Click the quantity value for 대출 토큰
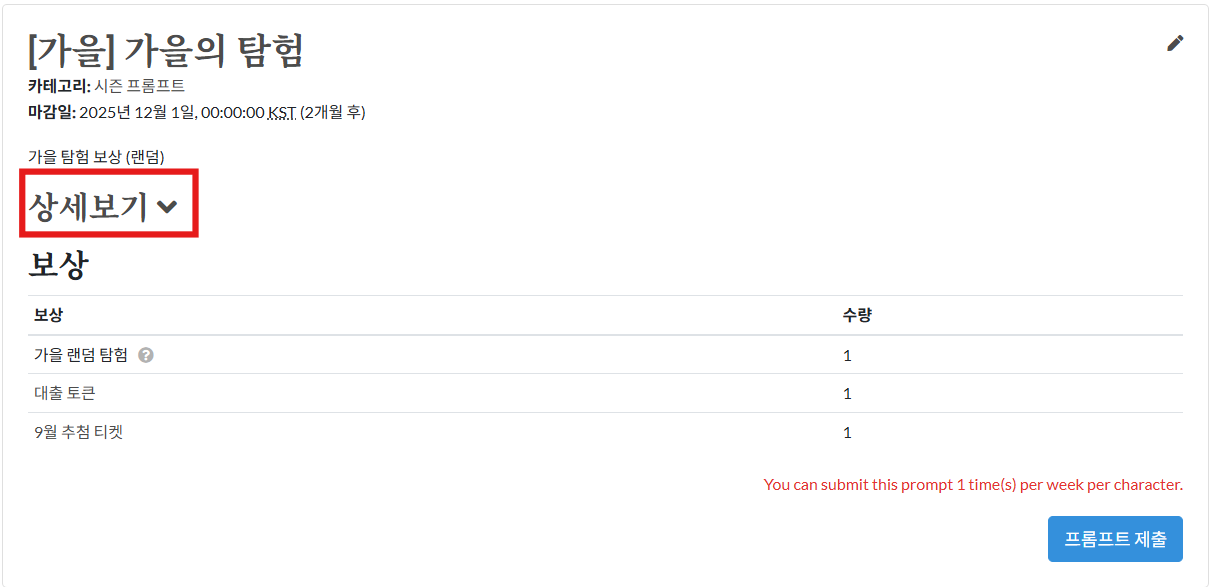Viewport: 1215px width, 587px height. coord(847,393)
